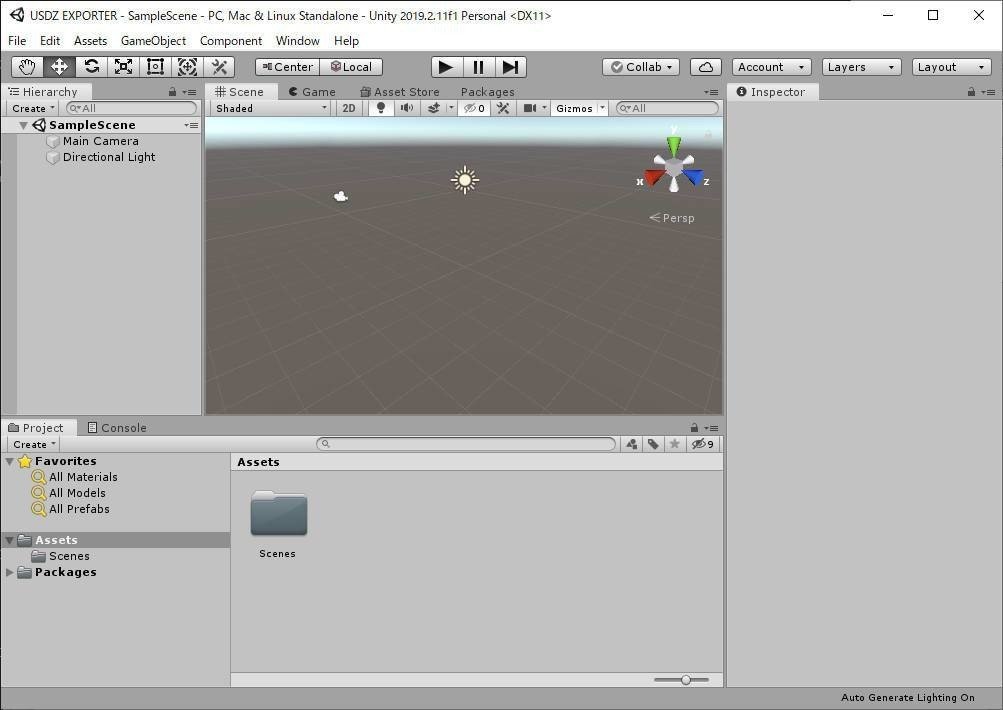Open Account dropdown
This screenshot has height=710, width=1003.
771,67
